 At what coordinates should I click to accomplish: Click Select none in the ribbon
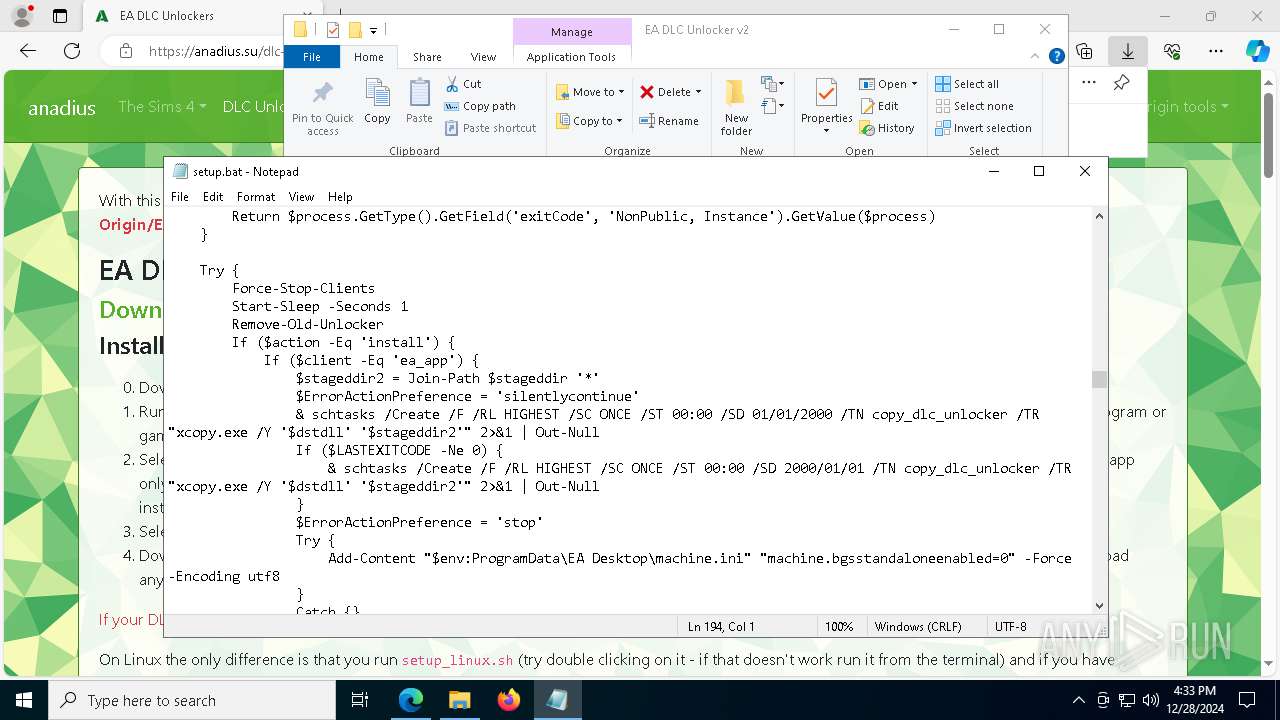pyautogui.click(x=975, y=106)
